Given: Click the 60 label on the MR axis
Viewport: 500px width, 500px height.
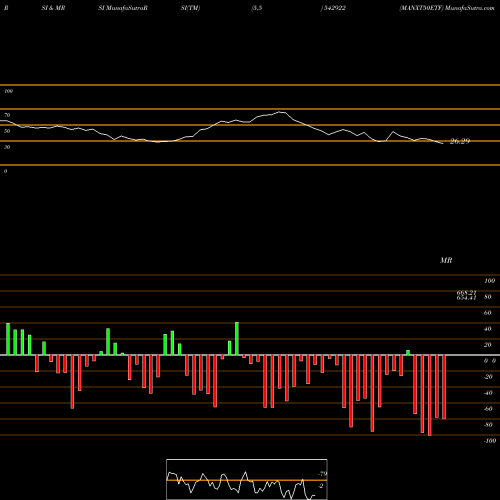Looking at the screenshot, I should coord(488,313).
